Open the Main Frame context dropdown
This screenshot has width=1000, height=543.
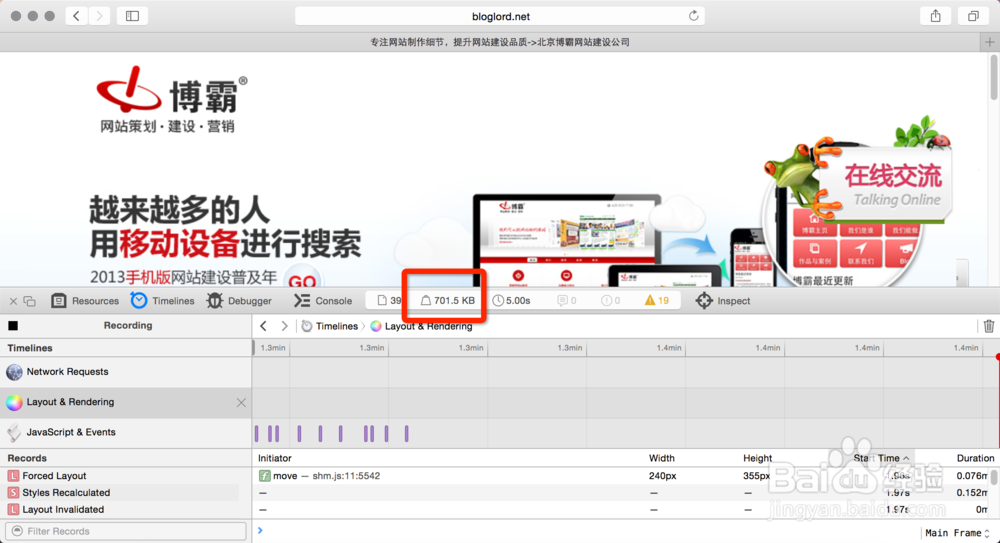[957, 533]
